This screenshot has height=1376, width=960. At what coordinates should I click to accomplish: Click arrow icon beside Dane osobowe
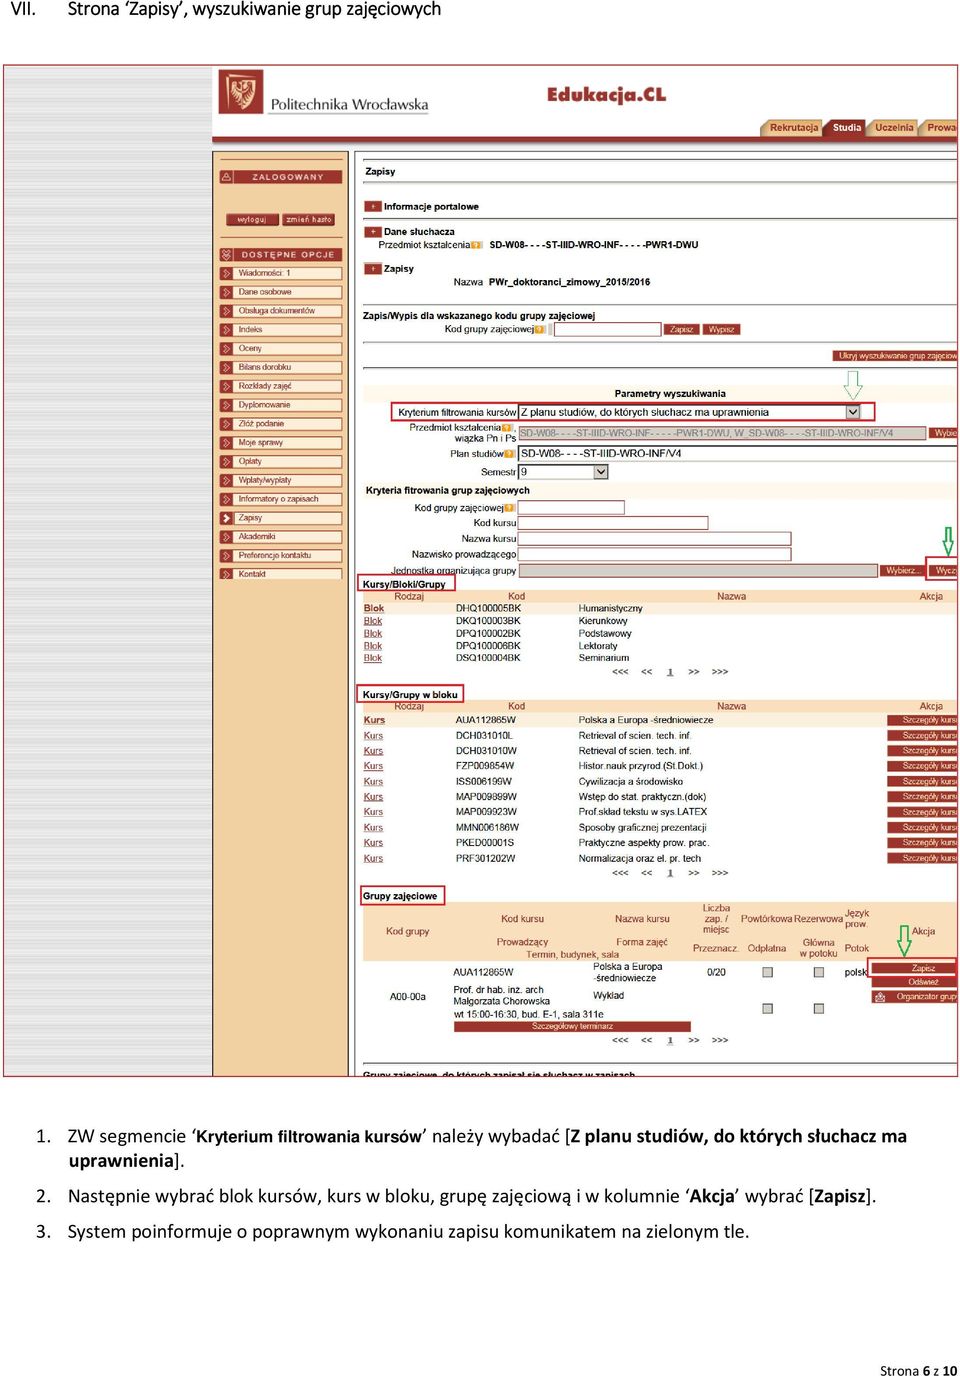click(227, 292)
